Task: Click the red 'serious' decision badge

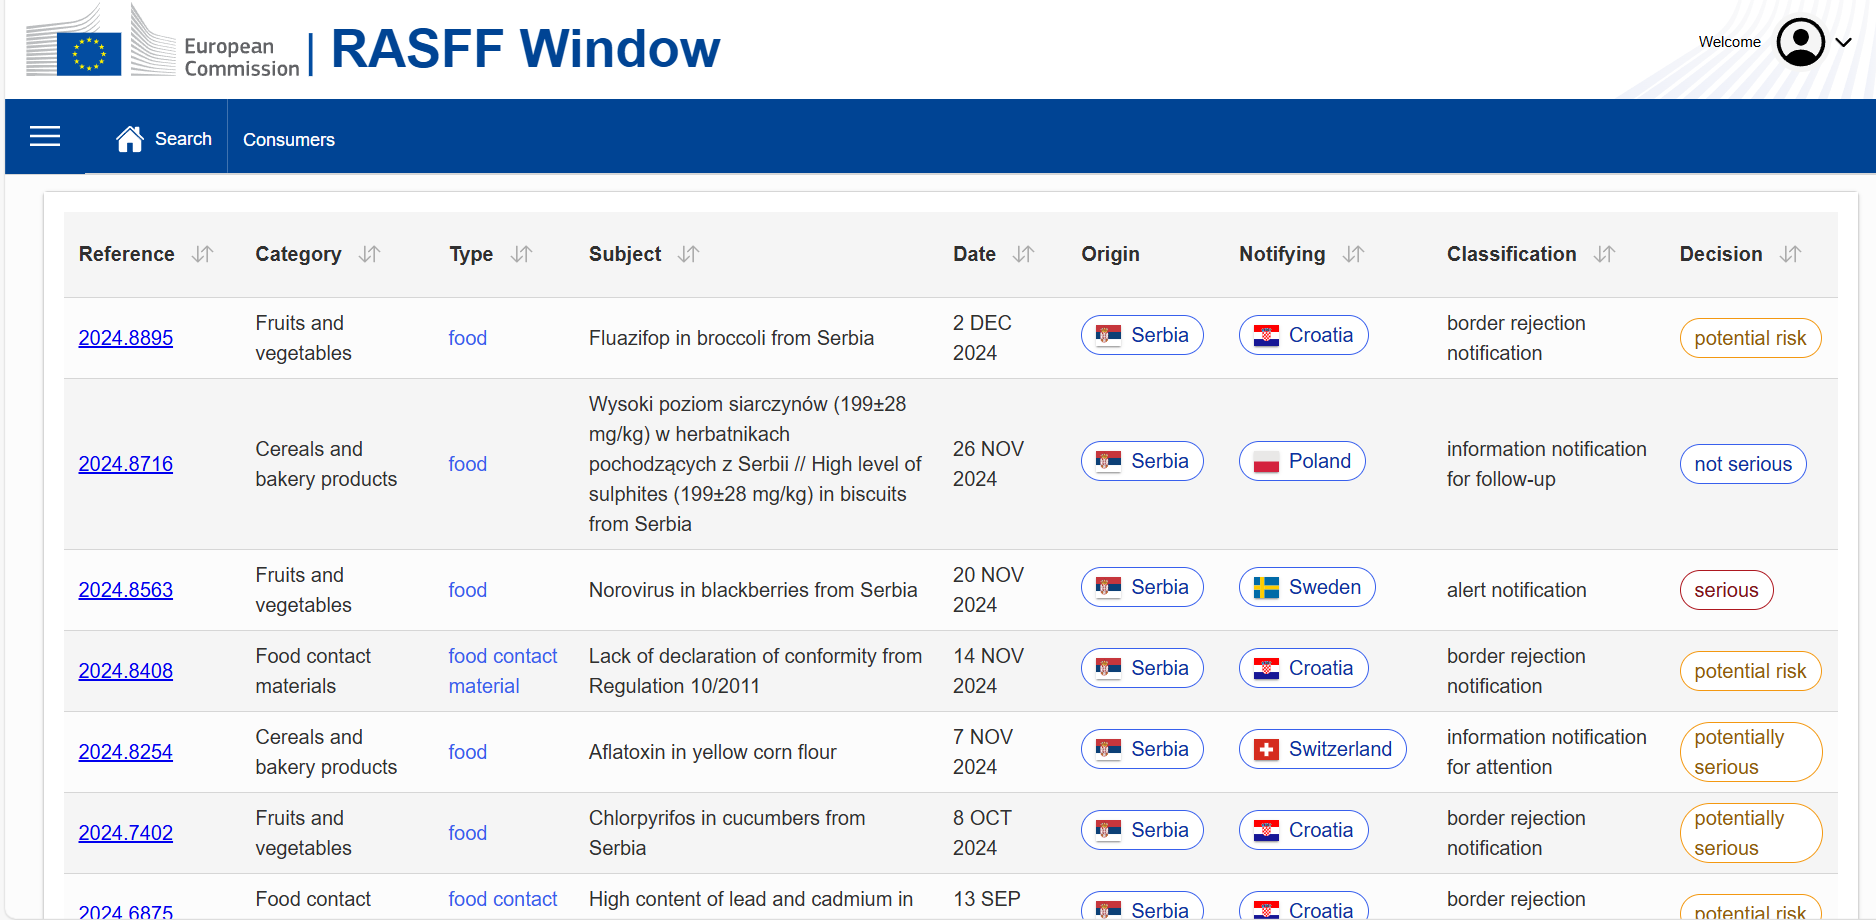Action: coord(1726,590)
